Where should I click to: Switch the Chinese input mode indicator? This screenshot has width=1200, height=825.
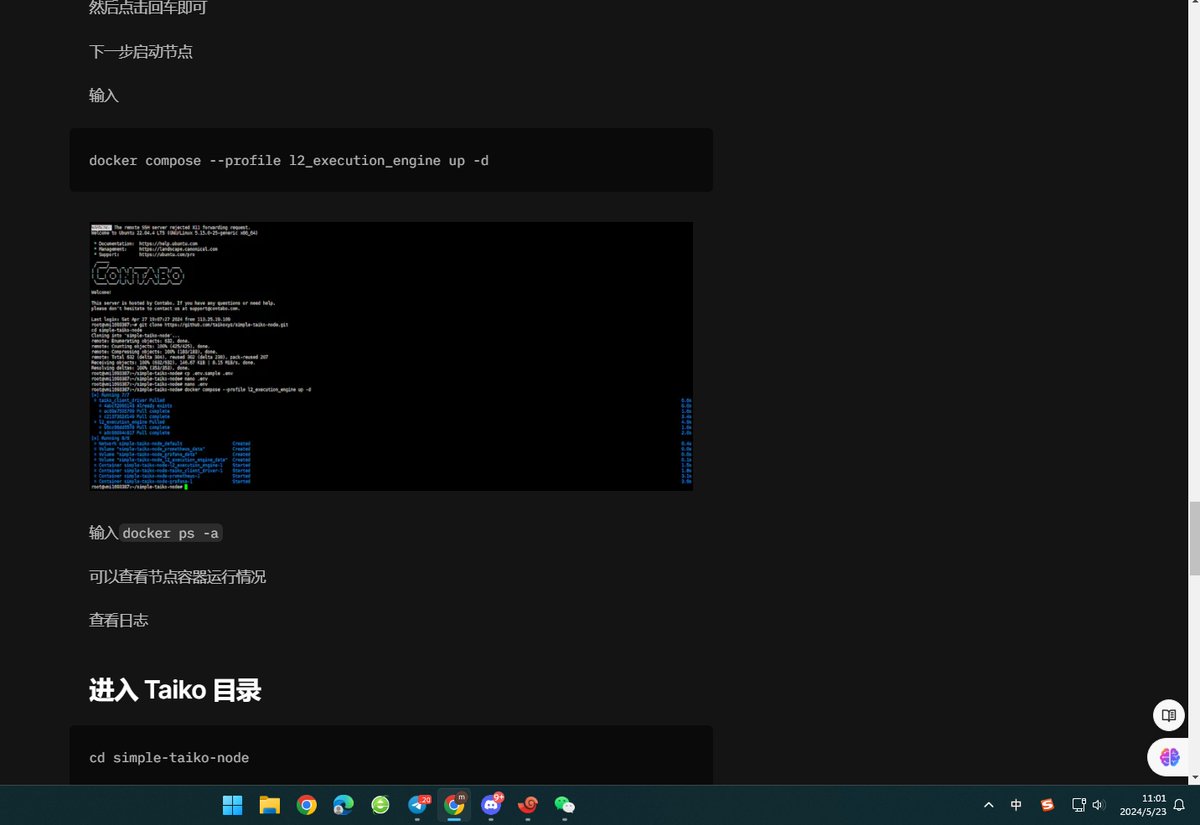[1016, 805]
